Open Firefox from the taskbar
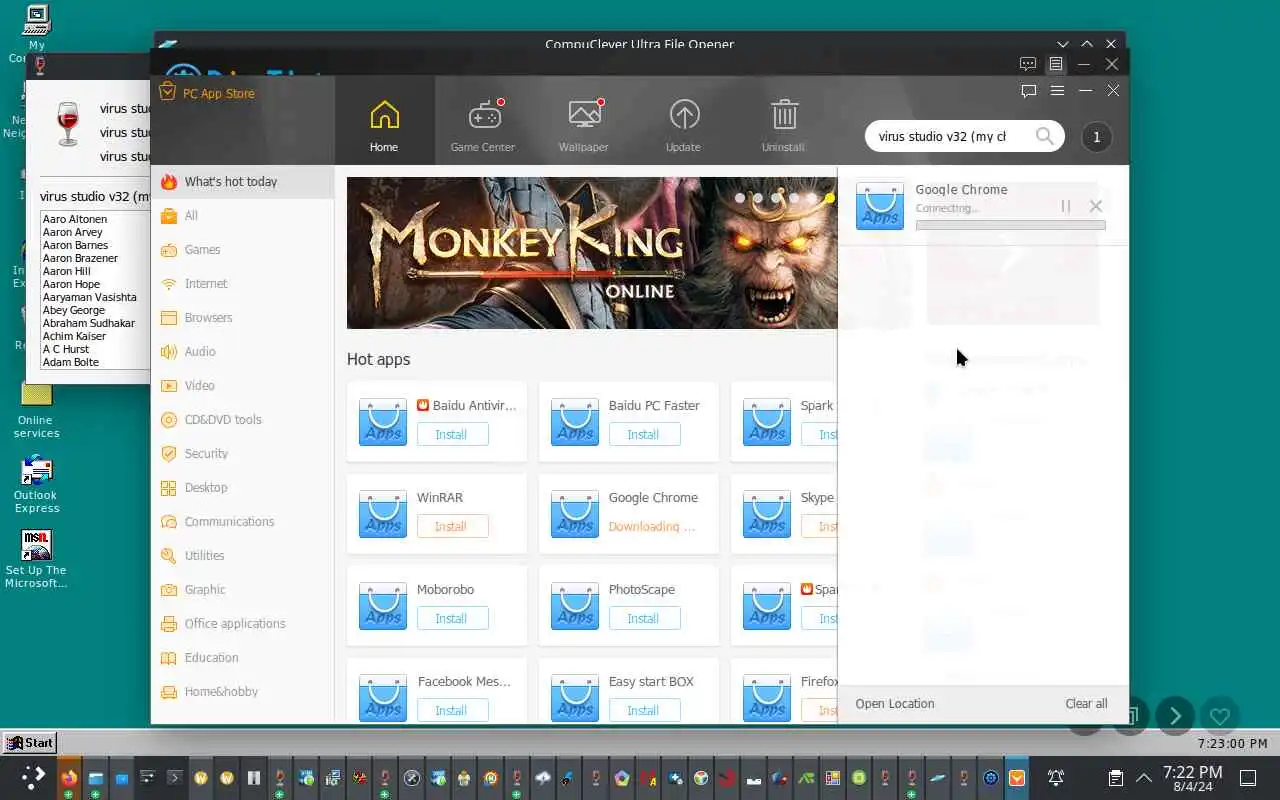1280x800 pixels. tap(69, 777)
